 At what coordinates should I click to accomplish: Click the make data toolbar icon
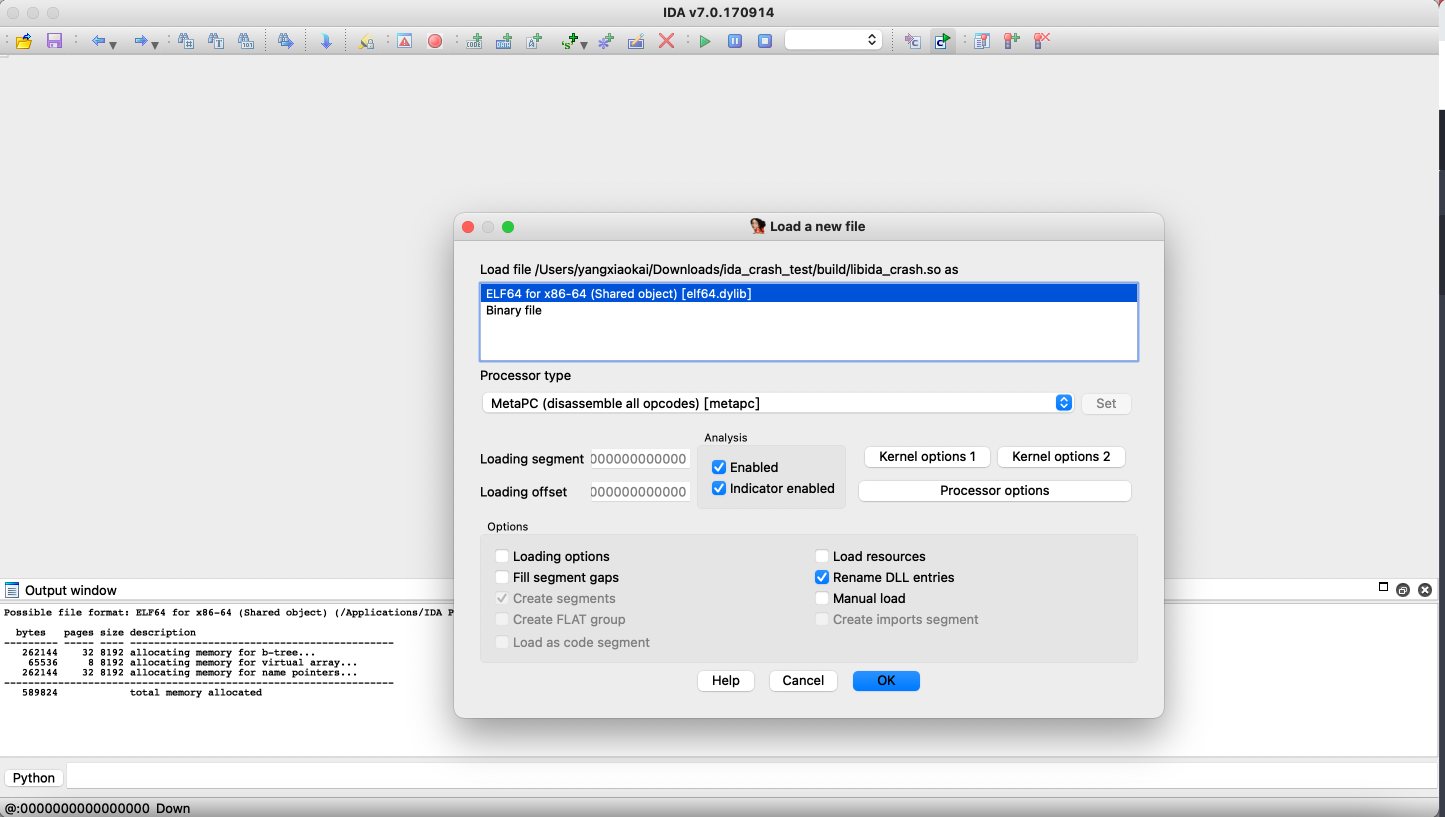point(504,41)
